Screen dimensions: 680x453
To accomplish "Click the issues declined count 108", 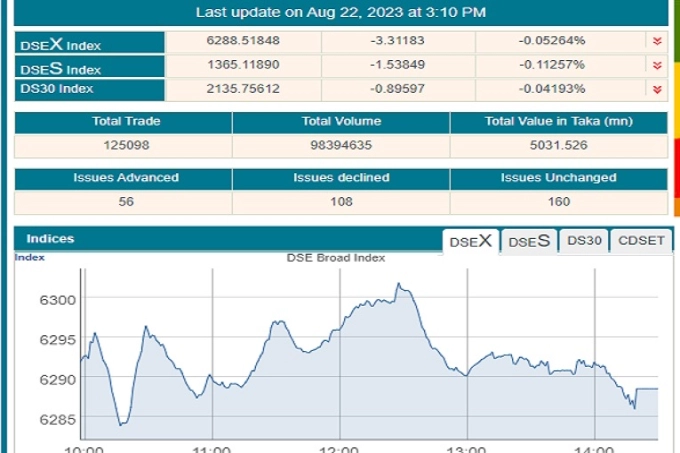I will click(341, 202).
